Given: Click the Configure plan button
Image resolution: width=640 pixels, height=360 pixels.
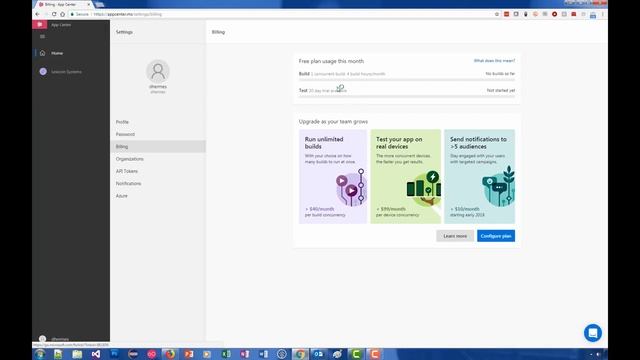Looking at the screenshot, I should pyautogui.click(x=496, y=236).
